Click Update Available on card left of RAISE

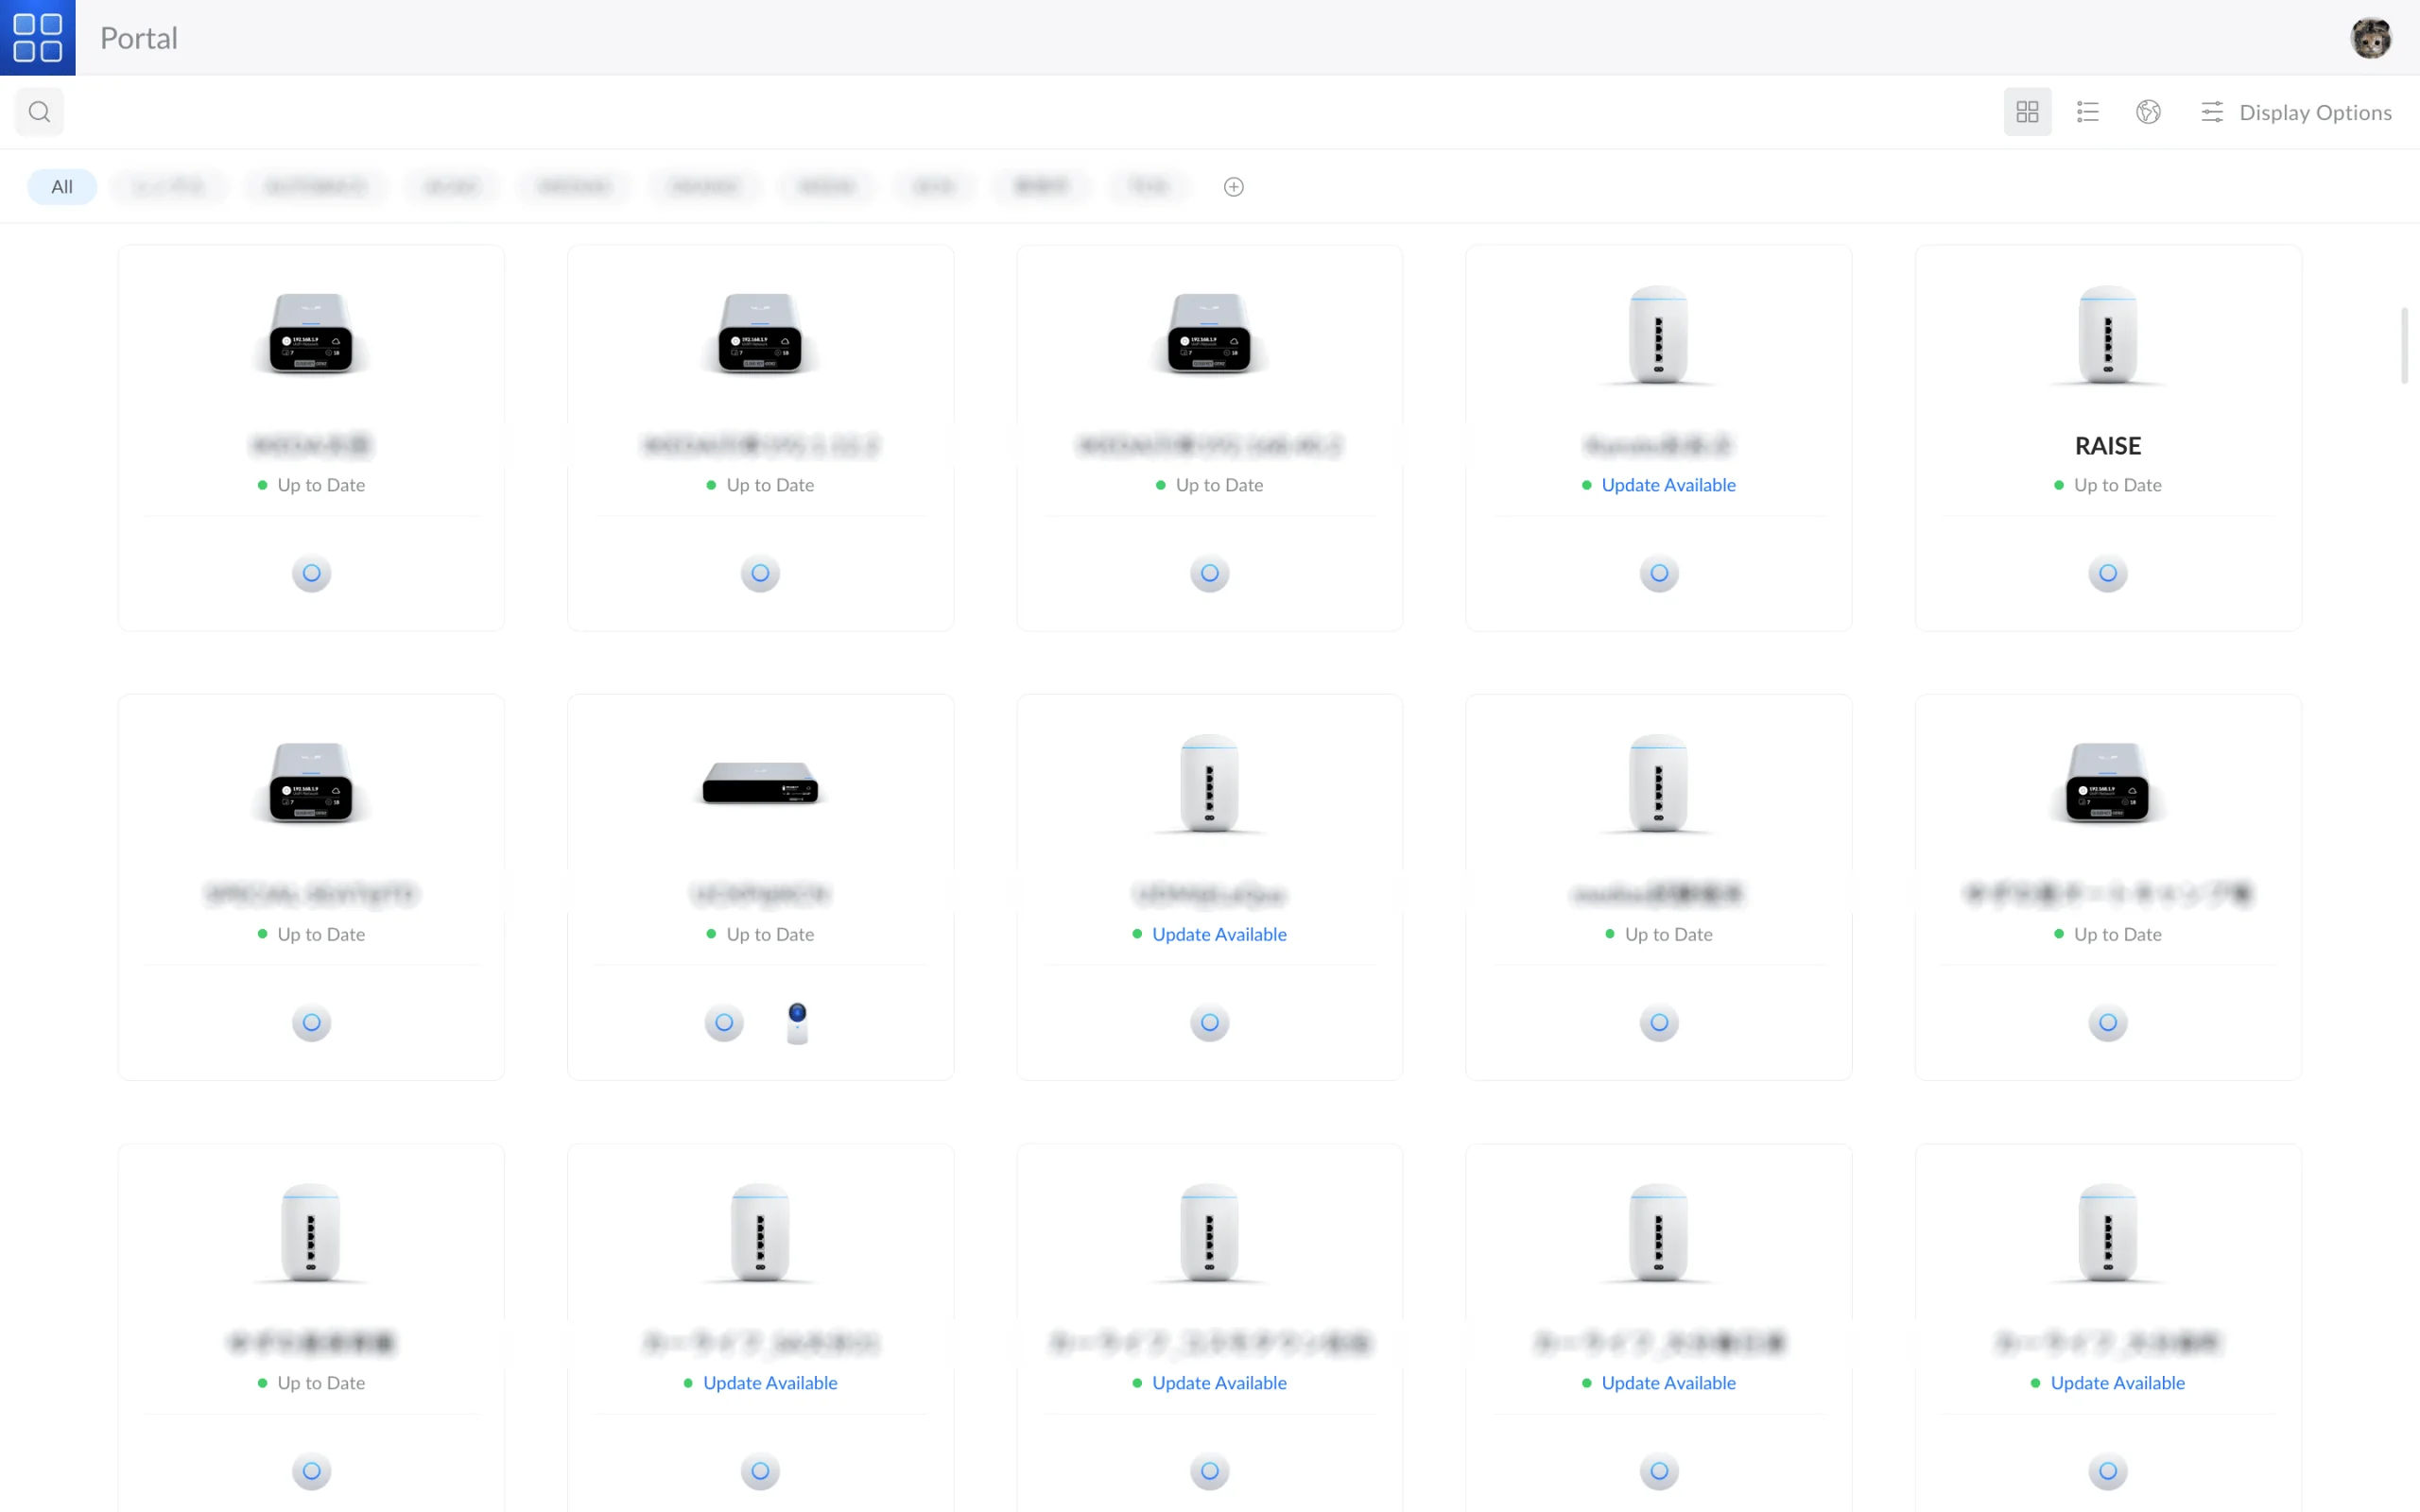[x=1668, y=485]
